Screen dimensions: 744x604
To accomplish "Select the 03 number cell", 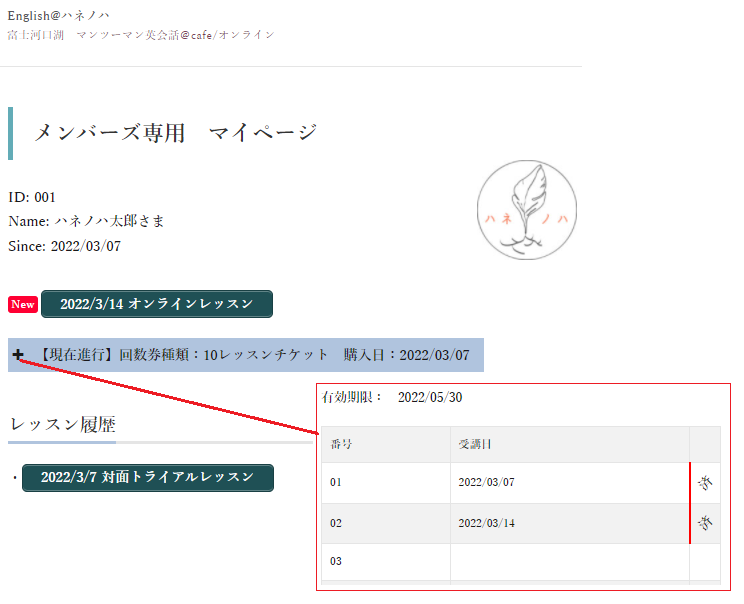I will (x=337, y=561).
